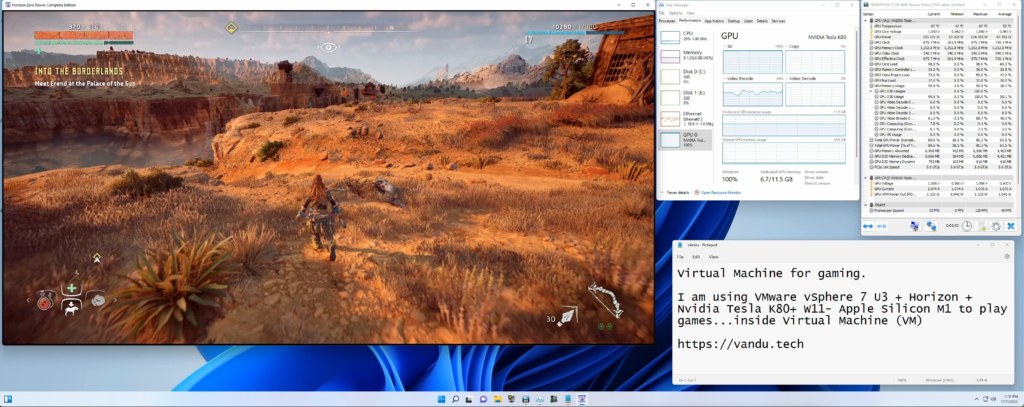
Task: Click the UTF-8 encoding in Notepad status bar
Action: (x=980, y=380)
